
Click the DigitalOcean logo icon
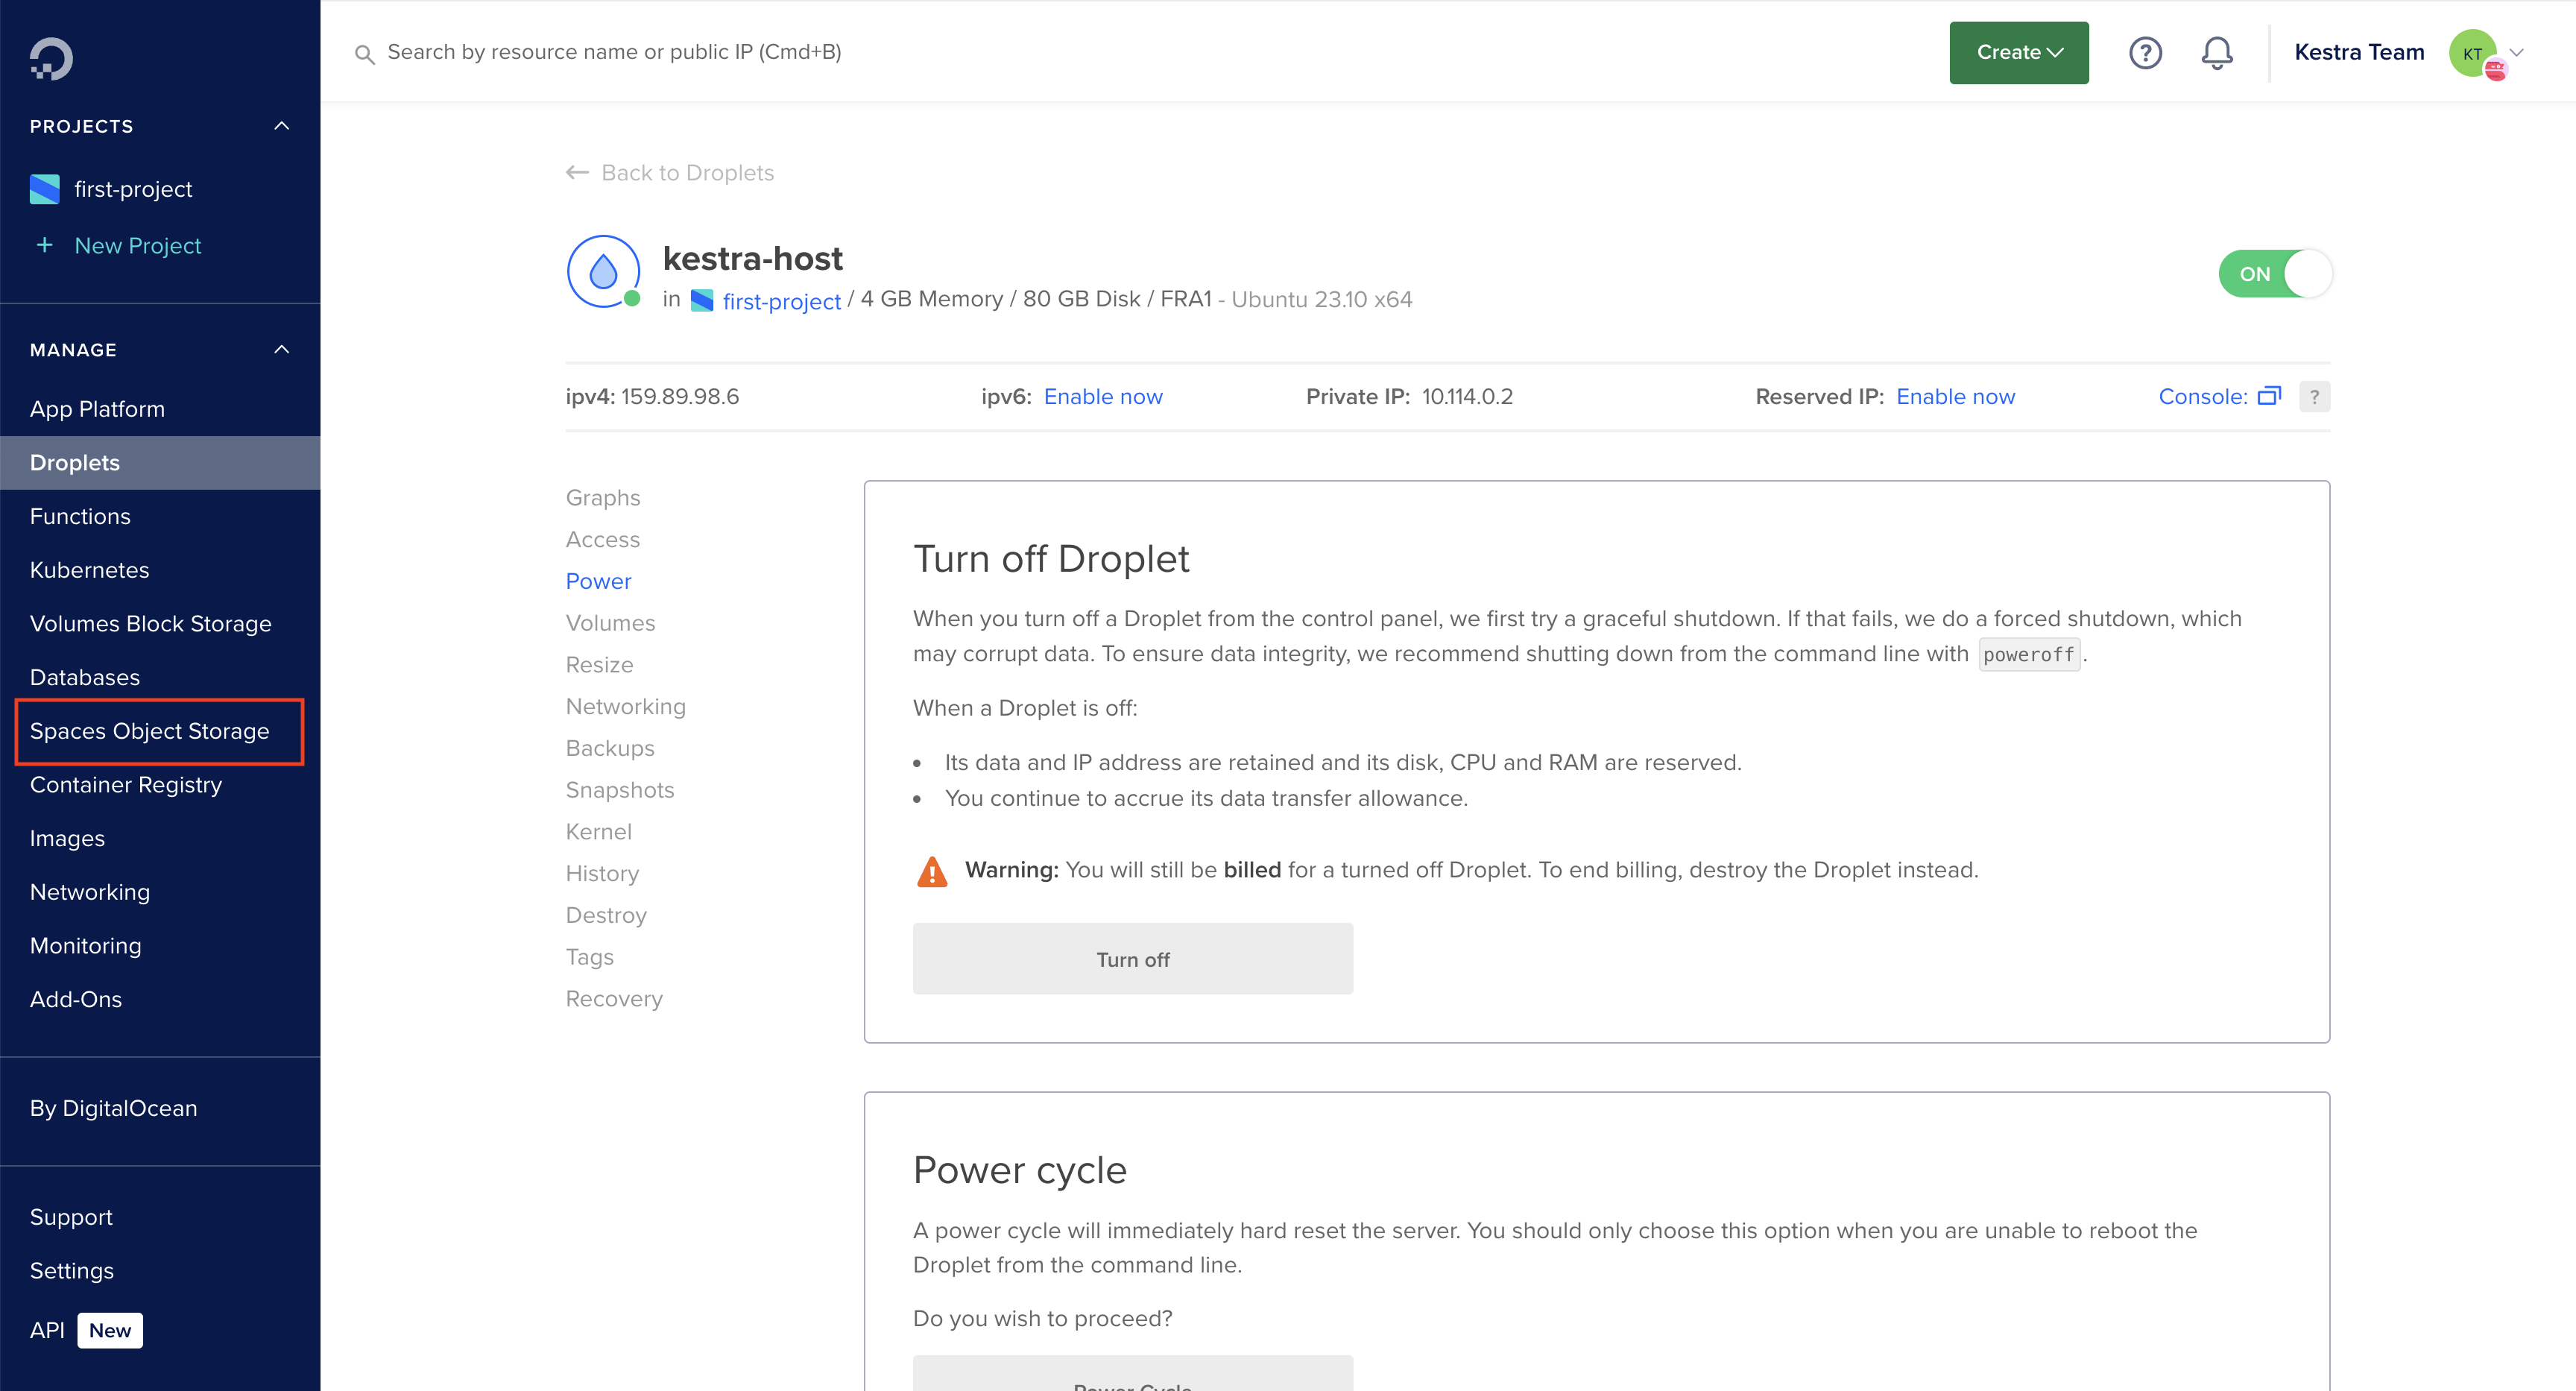pos(50,58)
